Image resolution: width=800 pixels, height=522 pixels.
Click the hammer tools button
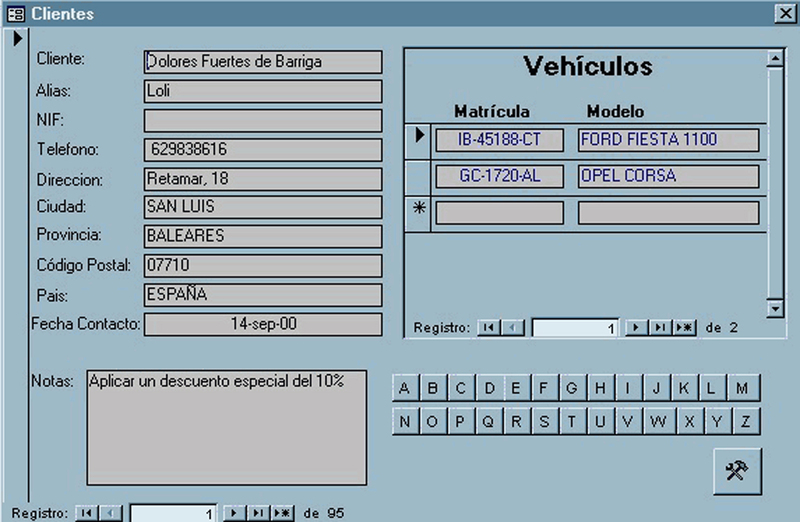[737, 471]
